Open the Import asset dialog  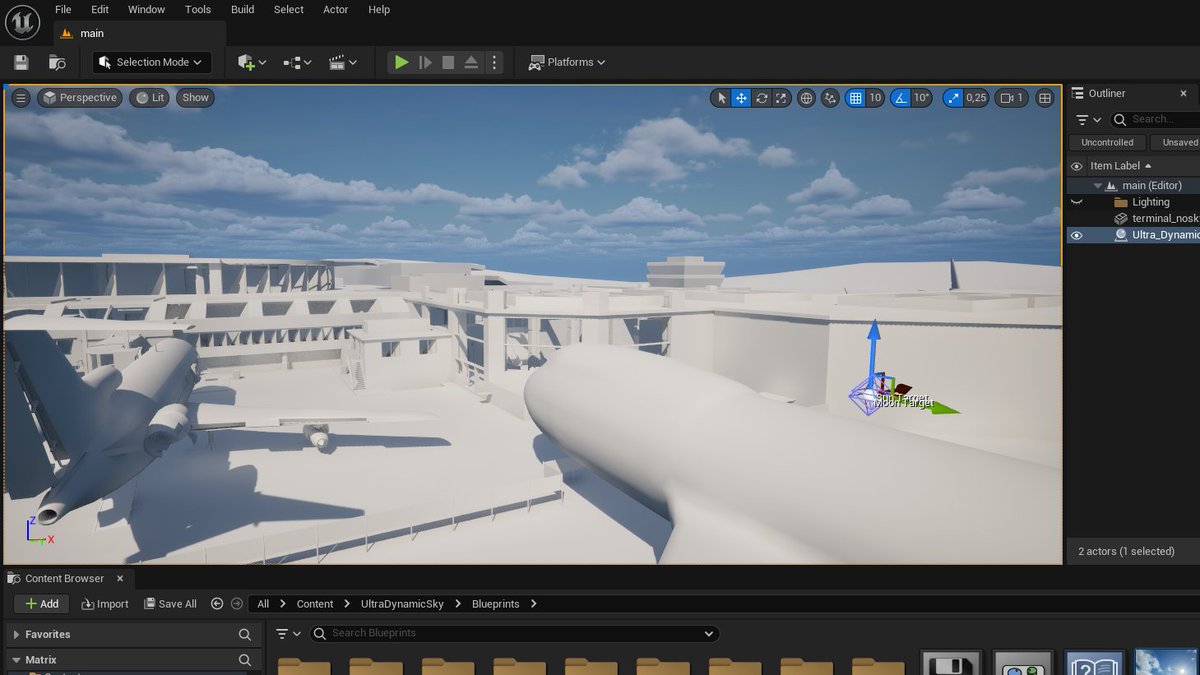(104, 603)
